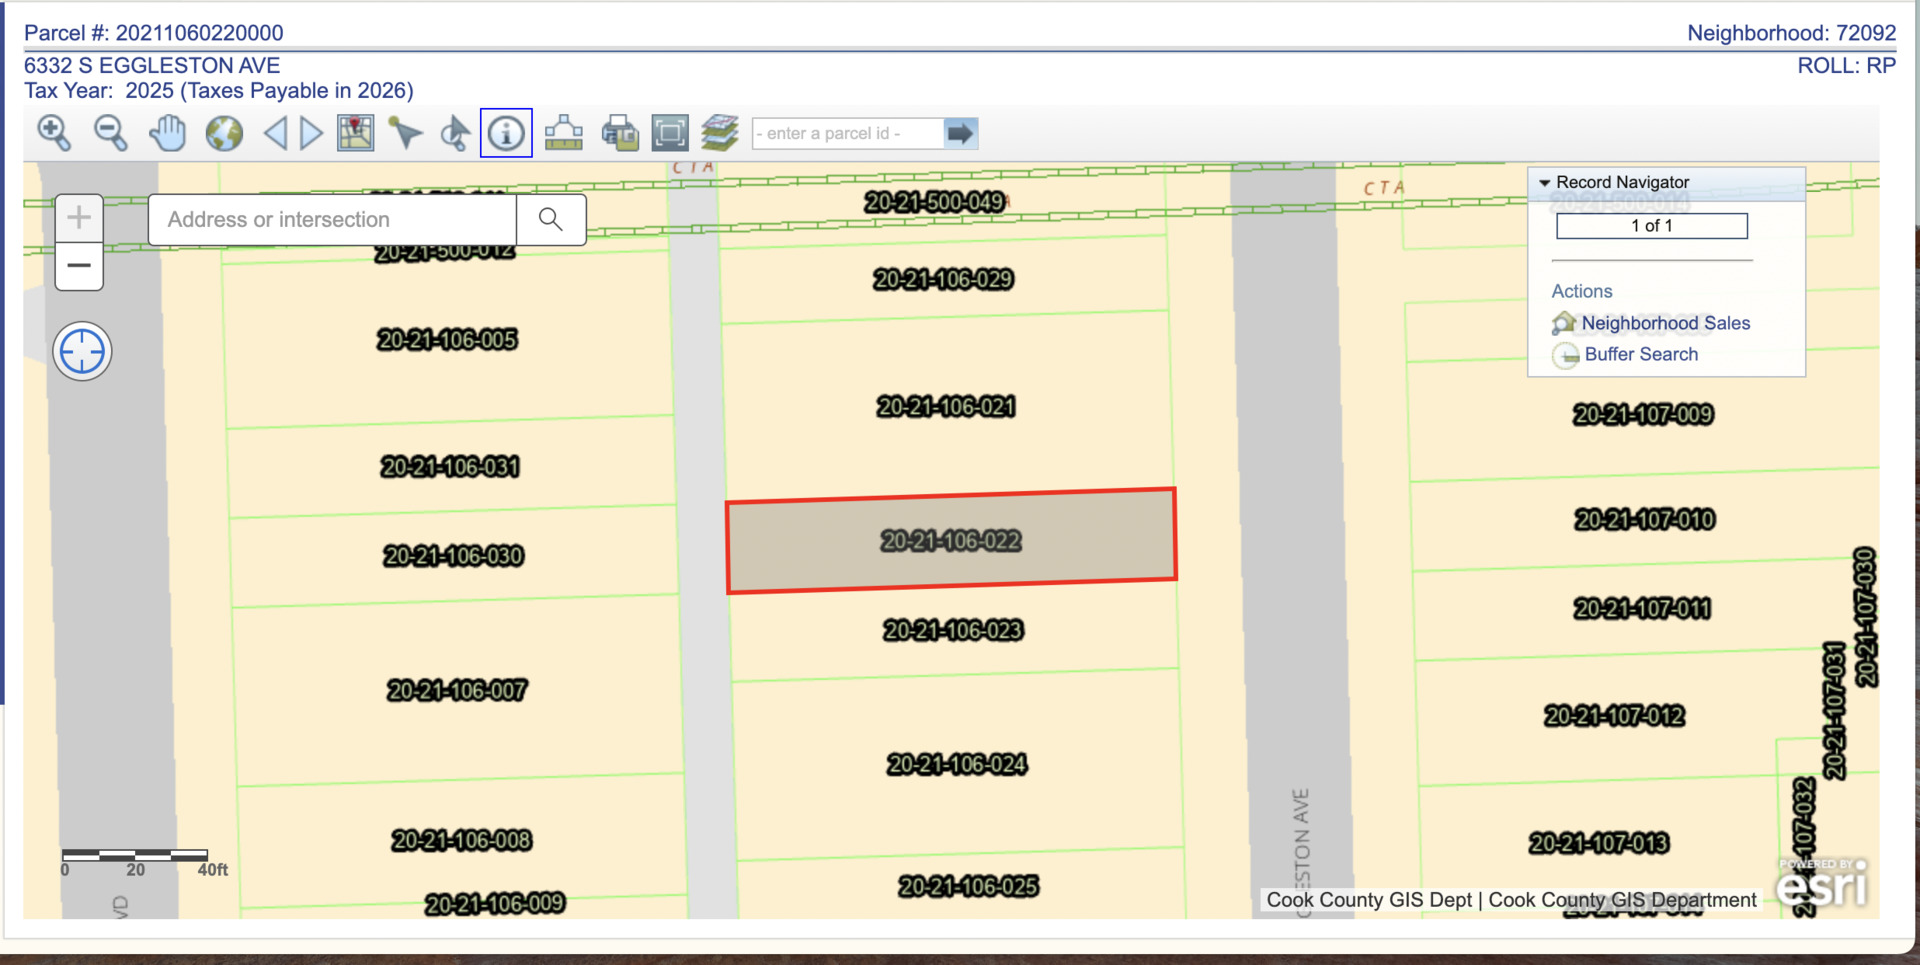Click the fullscreen frame icon
This screenshot has width=1920, height=965.
670,133
